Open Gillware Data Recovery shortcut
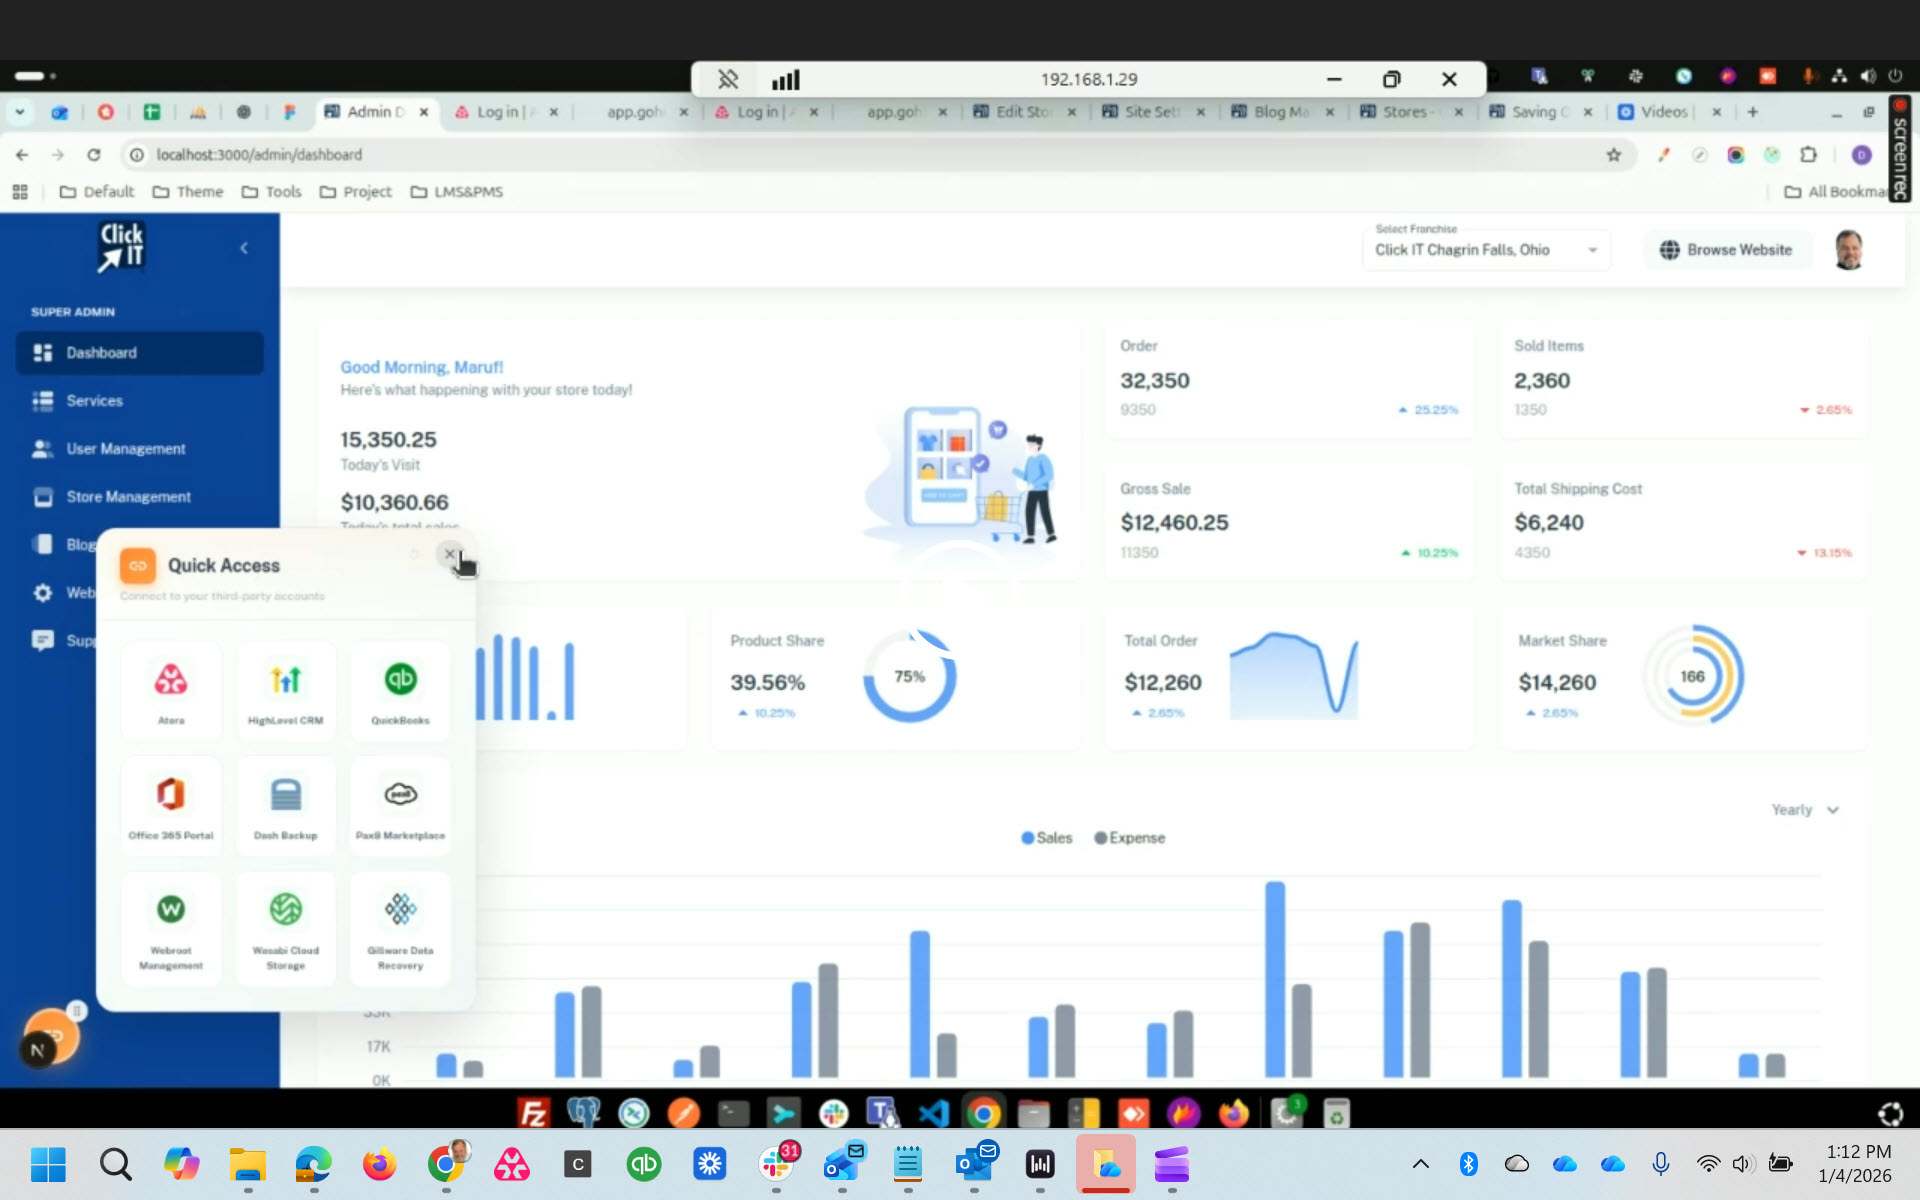This screenshot has width=1920, height=1200. 400,928
